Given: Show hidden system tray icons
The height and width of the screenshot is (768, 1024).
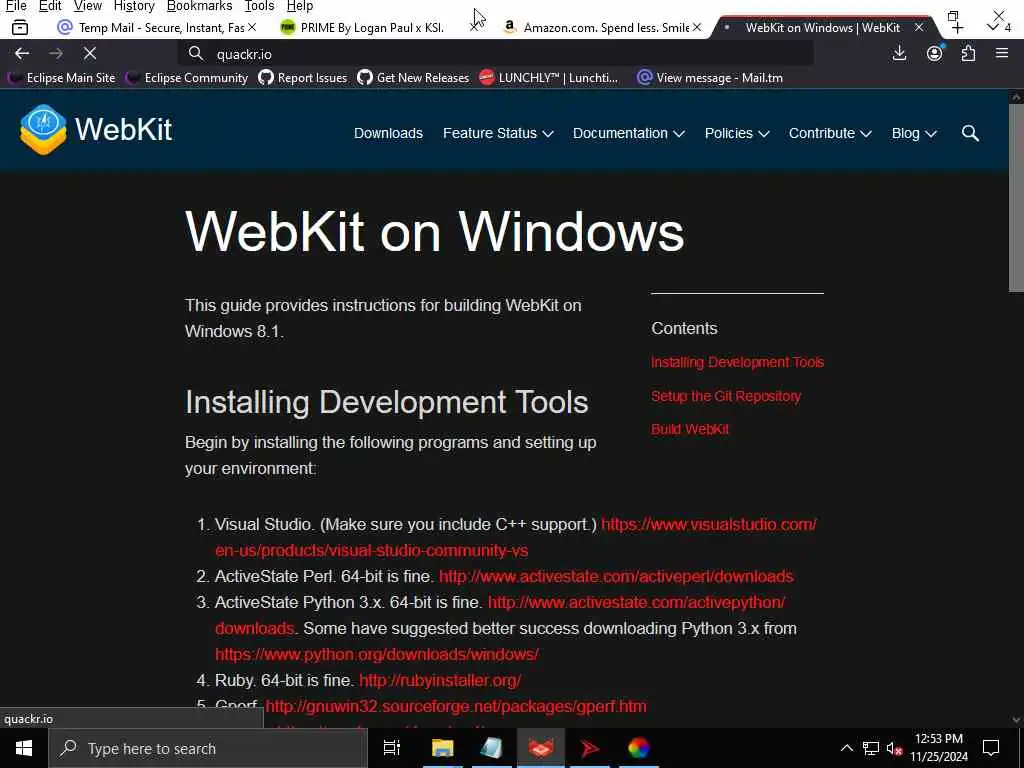Looking at the screenshot, I should tap(846, 748).
